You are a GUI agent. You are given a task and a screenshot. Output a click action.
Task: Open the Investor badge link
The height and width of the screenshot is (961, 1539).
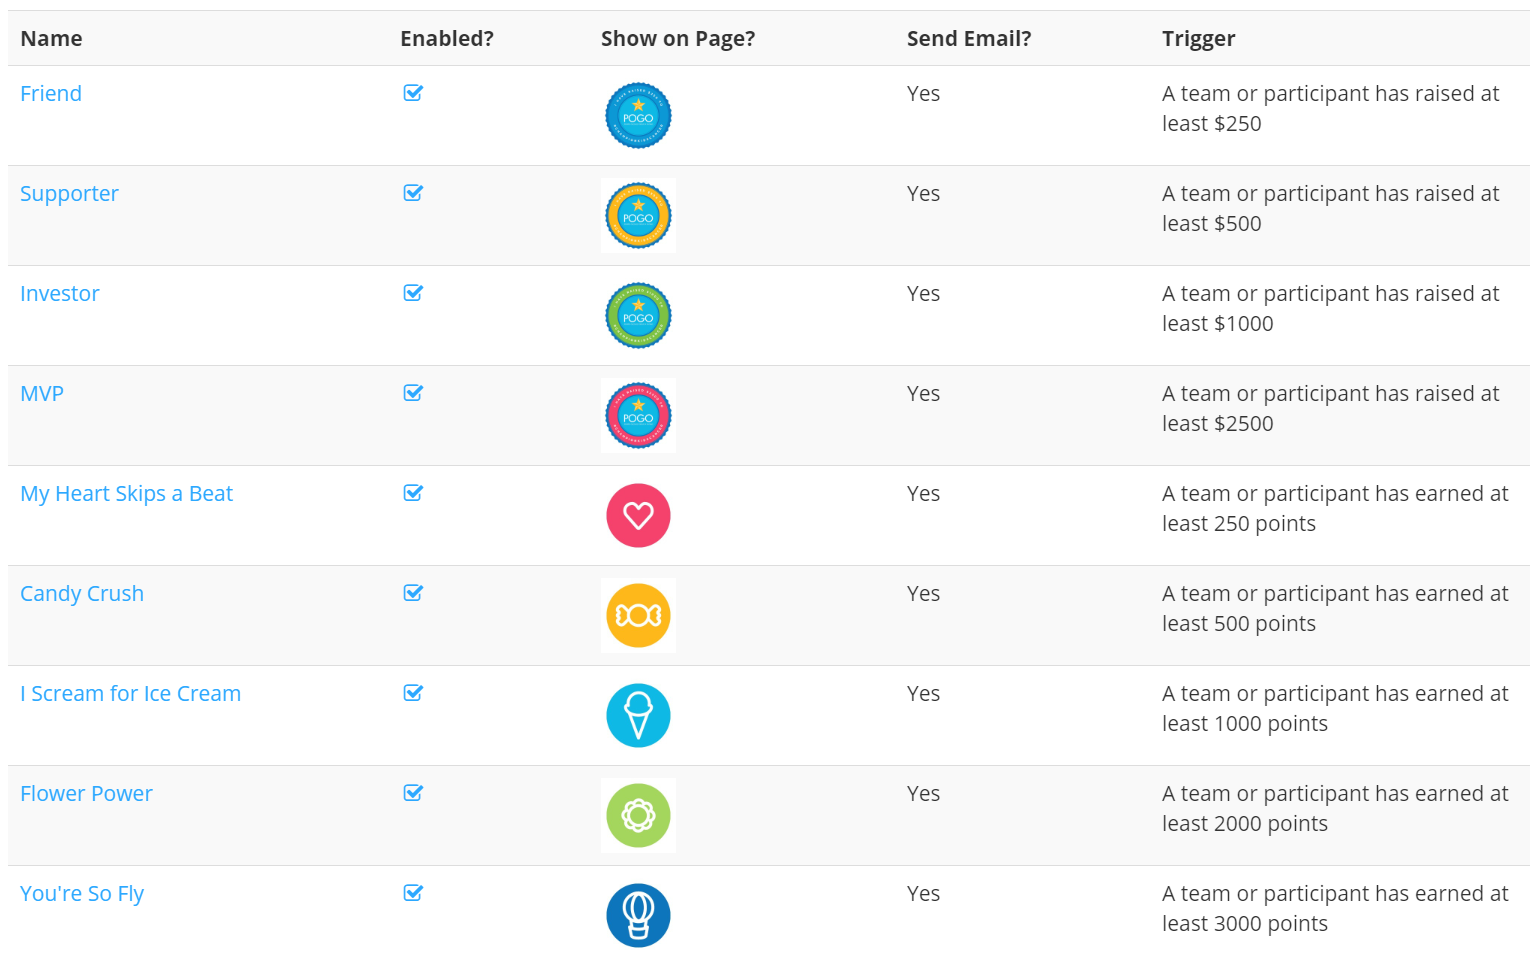click(60, 293)
